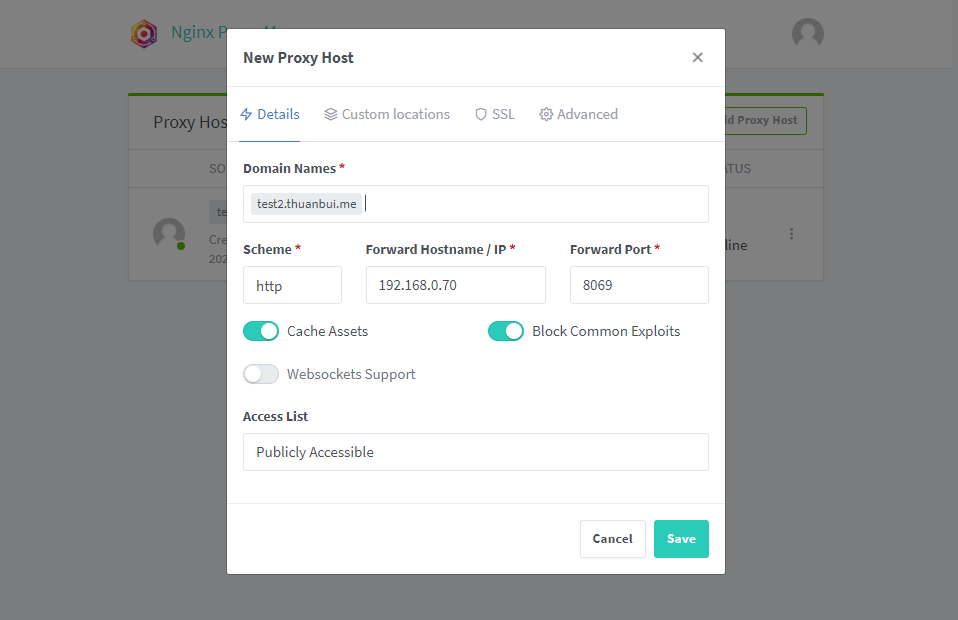The width and height of the screenshot is (958, 620).
Task: Click the gear Advanced icon
Action: click(x=546, y=114)
